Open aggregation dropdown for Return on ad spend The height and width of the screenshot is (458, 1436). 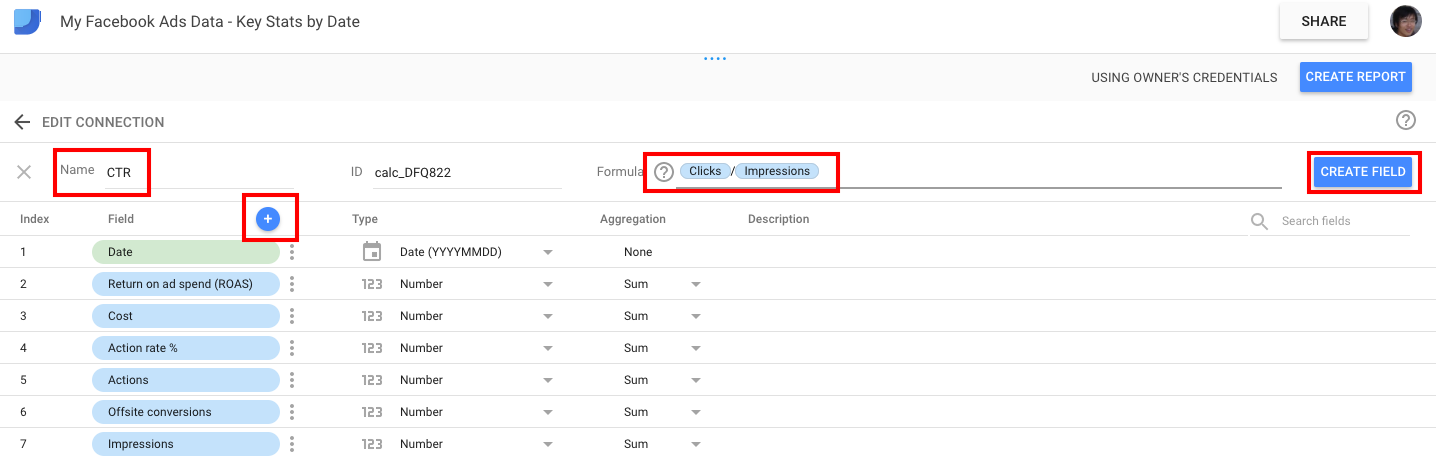696,284
